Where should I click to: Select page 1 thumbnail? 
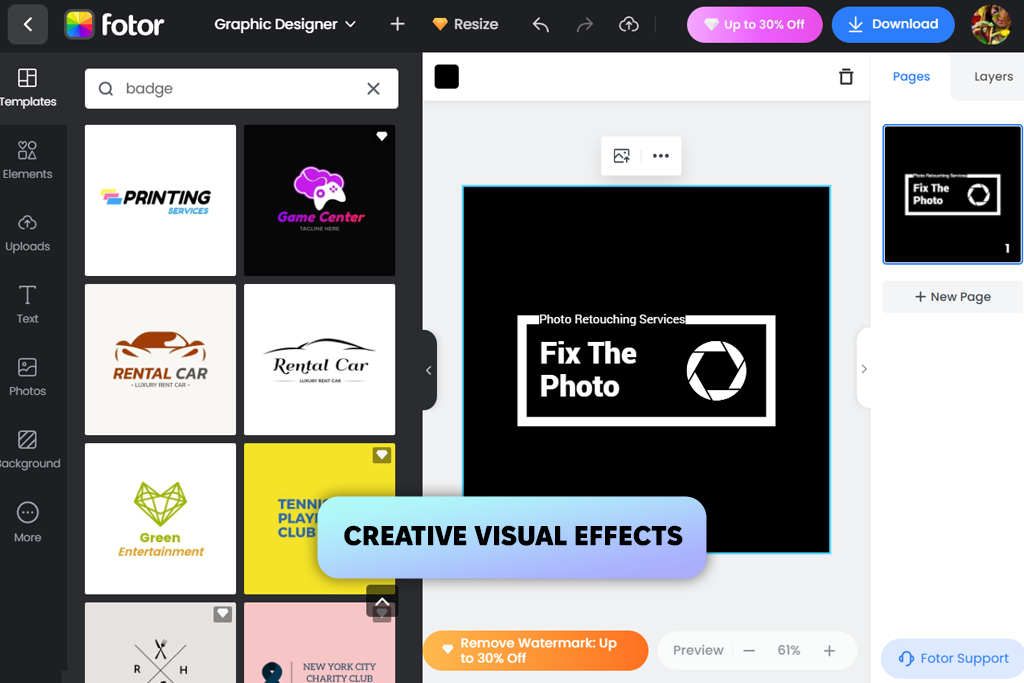point(952,195)
